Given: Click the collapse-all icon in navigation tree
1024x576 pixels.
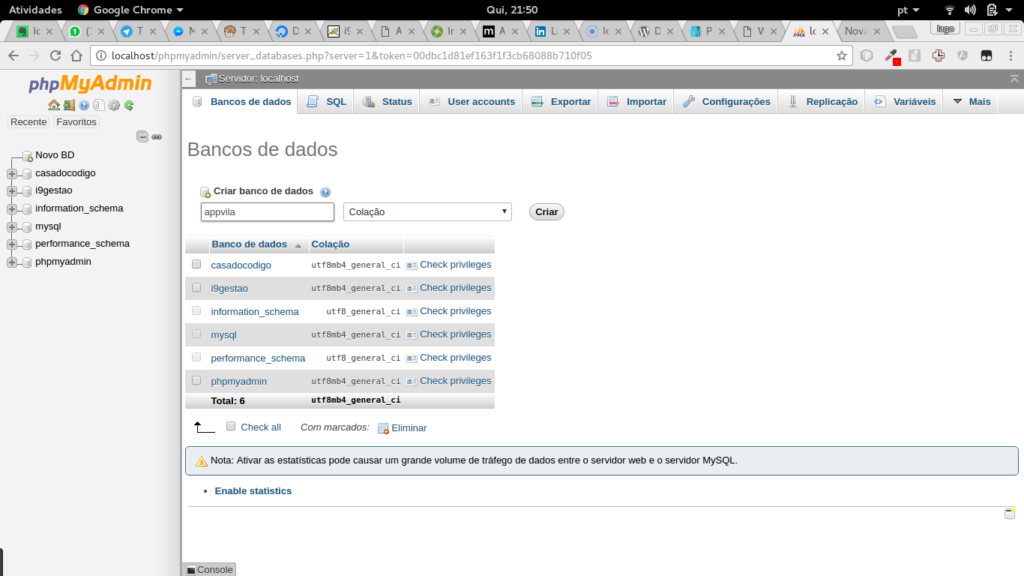Looking at the screenshot, I should [x=142, y=136].
